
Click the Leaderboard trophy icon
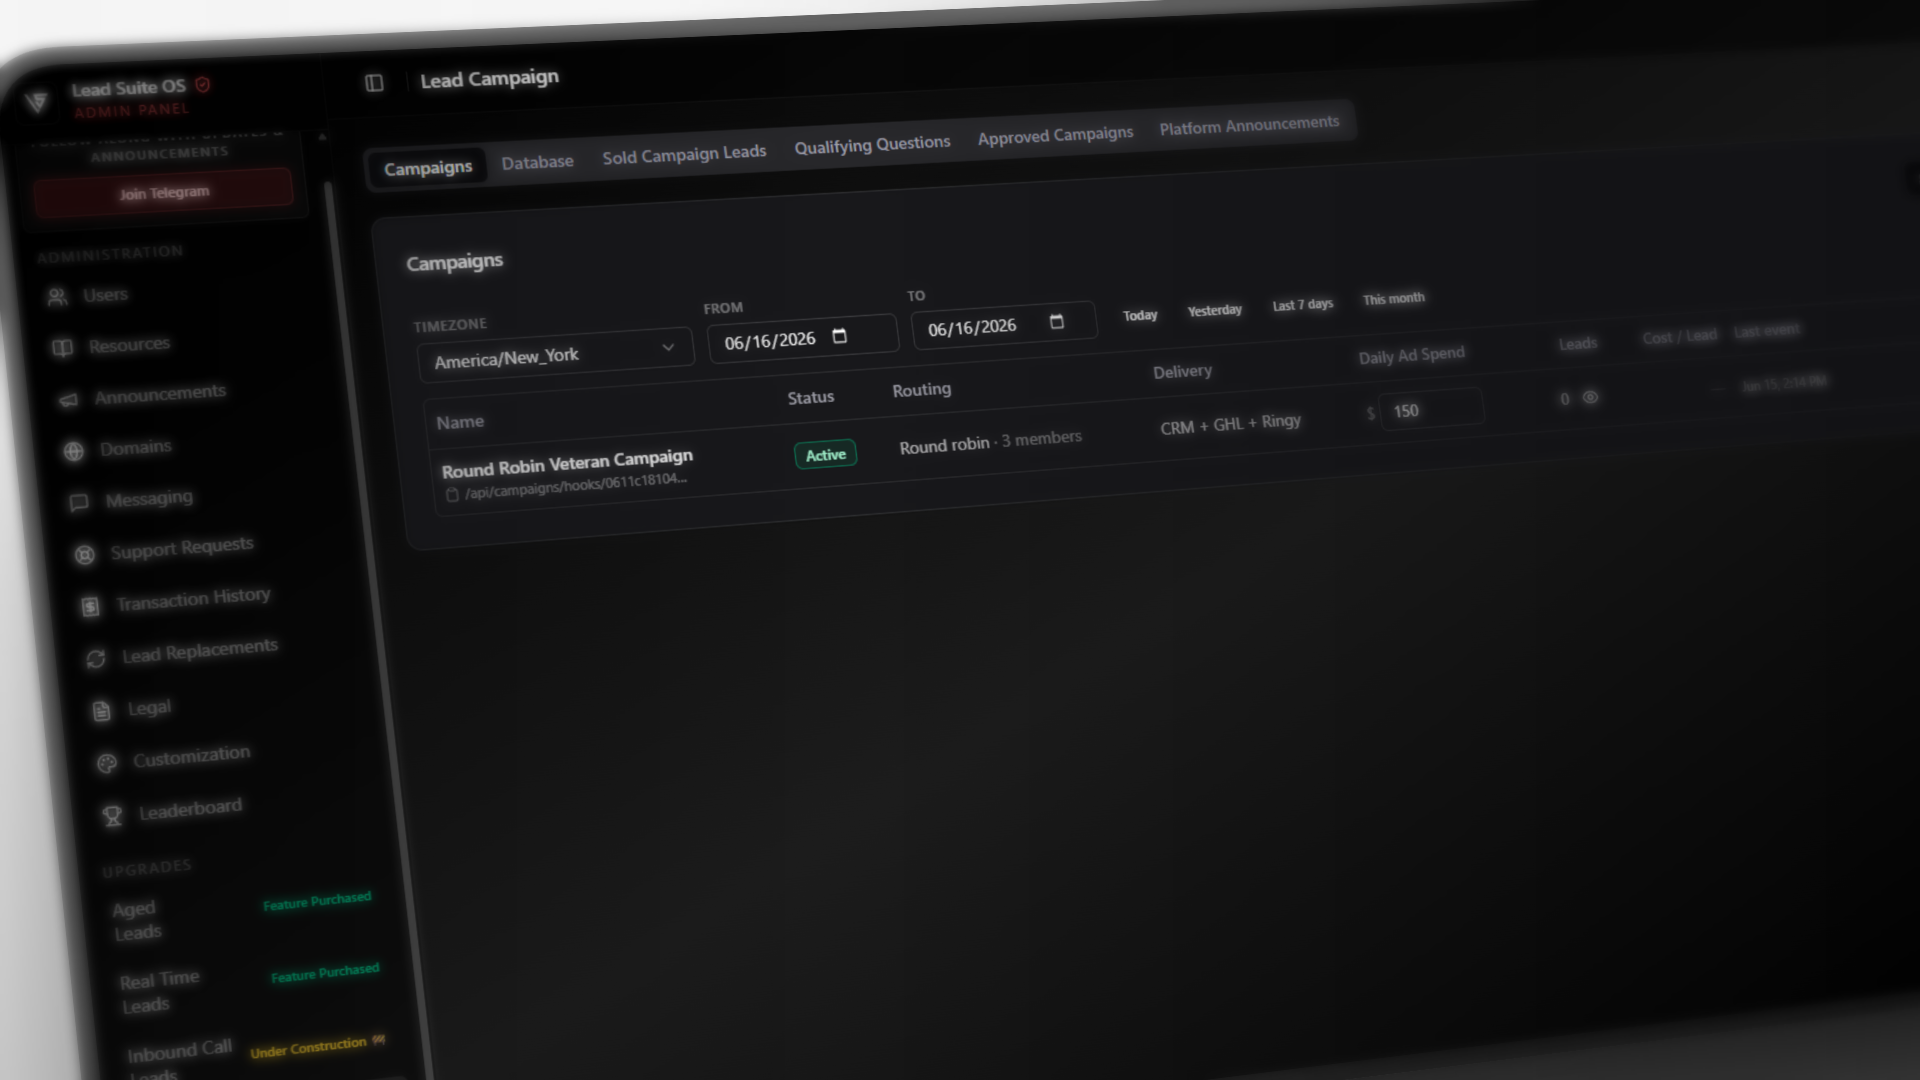pos(113,816)
